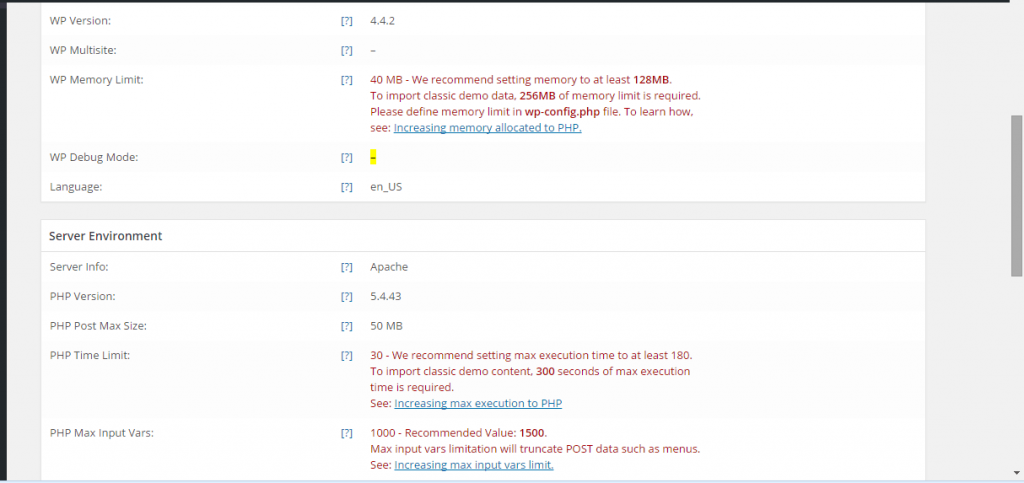The width and height of the screenshot is (1024, 483).
Task: Open the WP Multisite help tooltip icon
Action: (x=346, y=50)
